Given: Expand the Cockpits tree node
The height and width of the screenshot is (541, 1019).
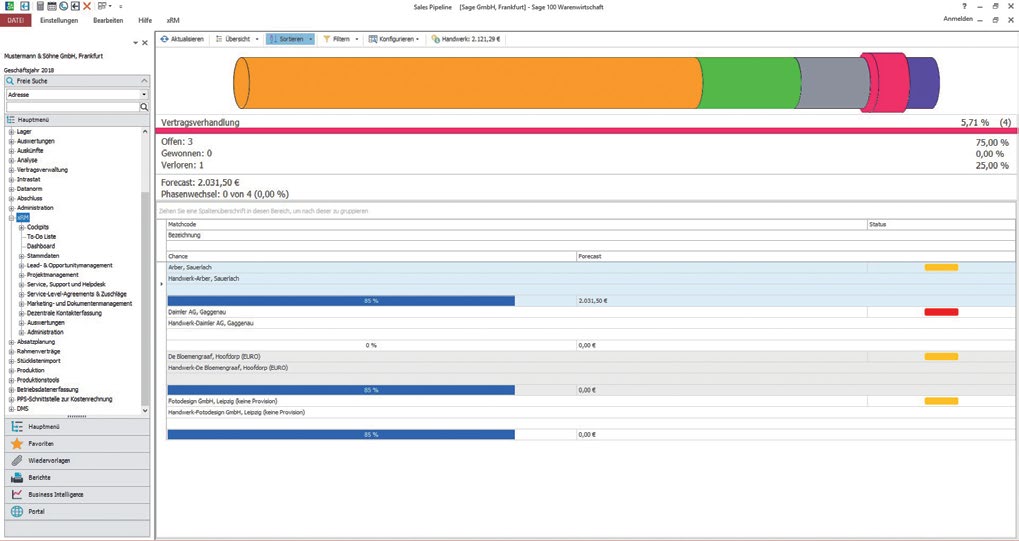Looking at the screenshot, I should (21, 228).
